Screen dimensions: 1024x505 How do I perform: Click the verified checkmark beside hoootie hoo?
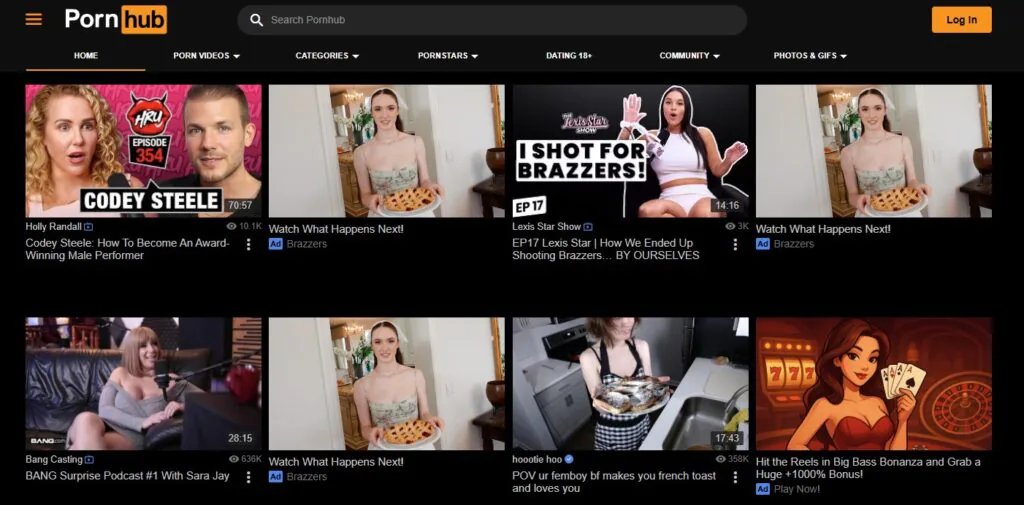(x=569, y=459)
